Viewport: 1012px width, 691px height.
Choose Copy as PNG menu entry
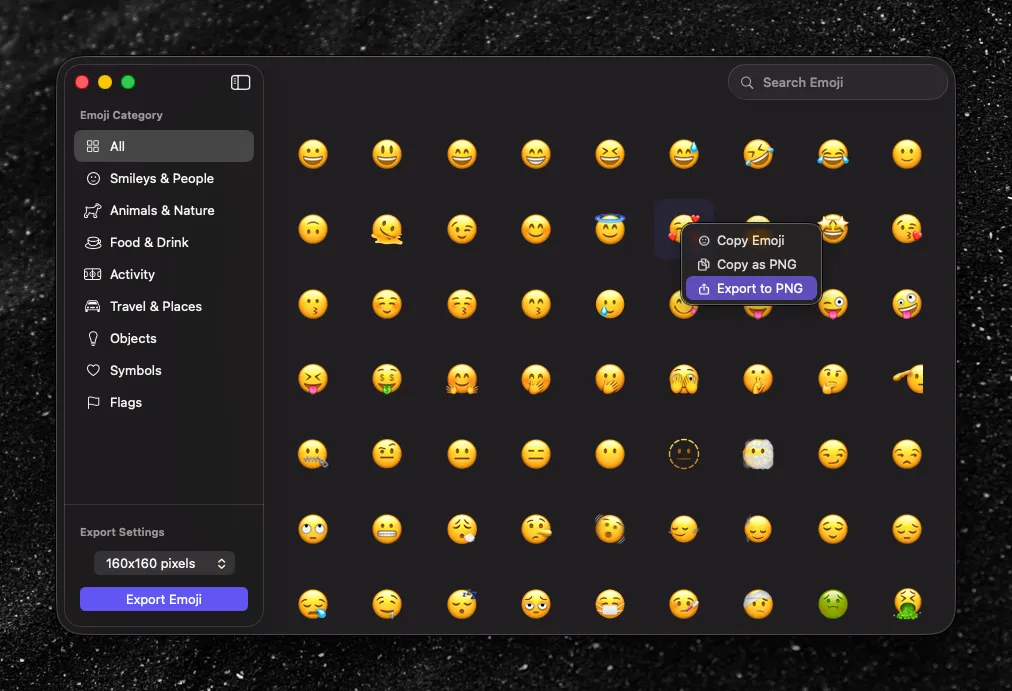(751, 265)
